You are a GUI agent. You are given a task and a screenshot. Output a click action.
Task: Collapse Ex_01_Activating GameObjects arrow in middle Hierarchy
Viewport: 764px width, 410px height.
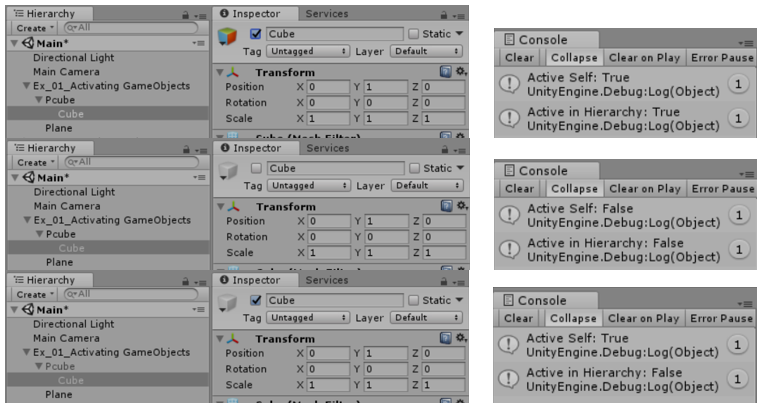27,220
